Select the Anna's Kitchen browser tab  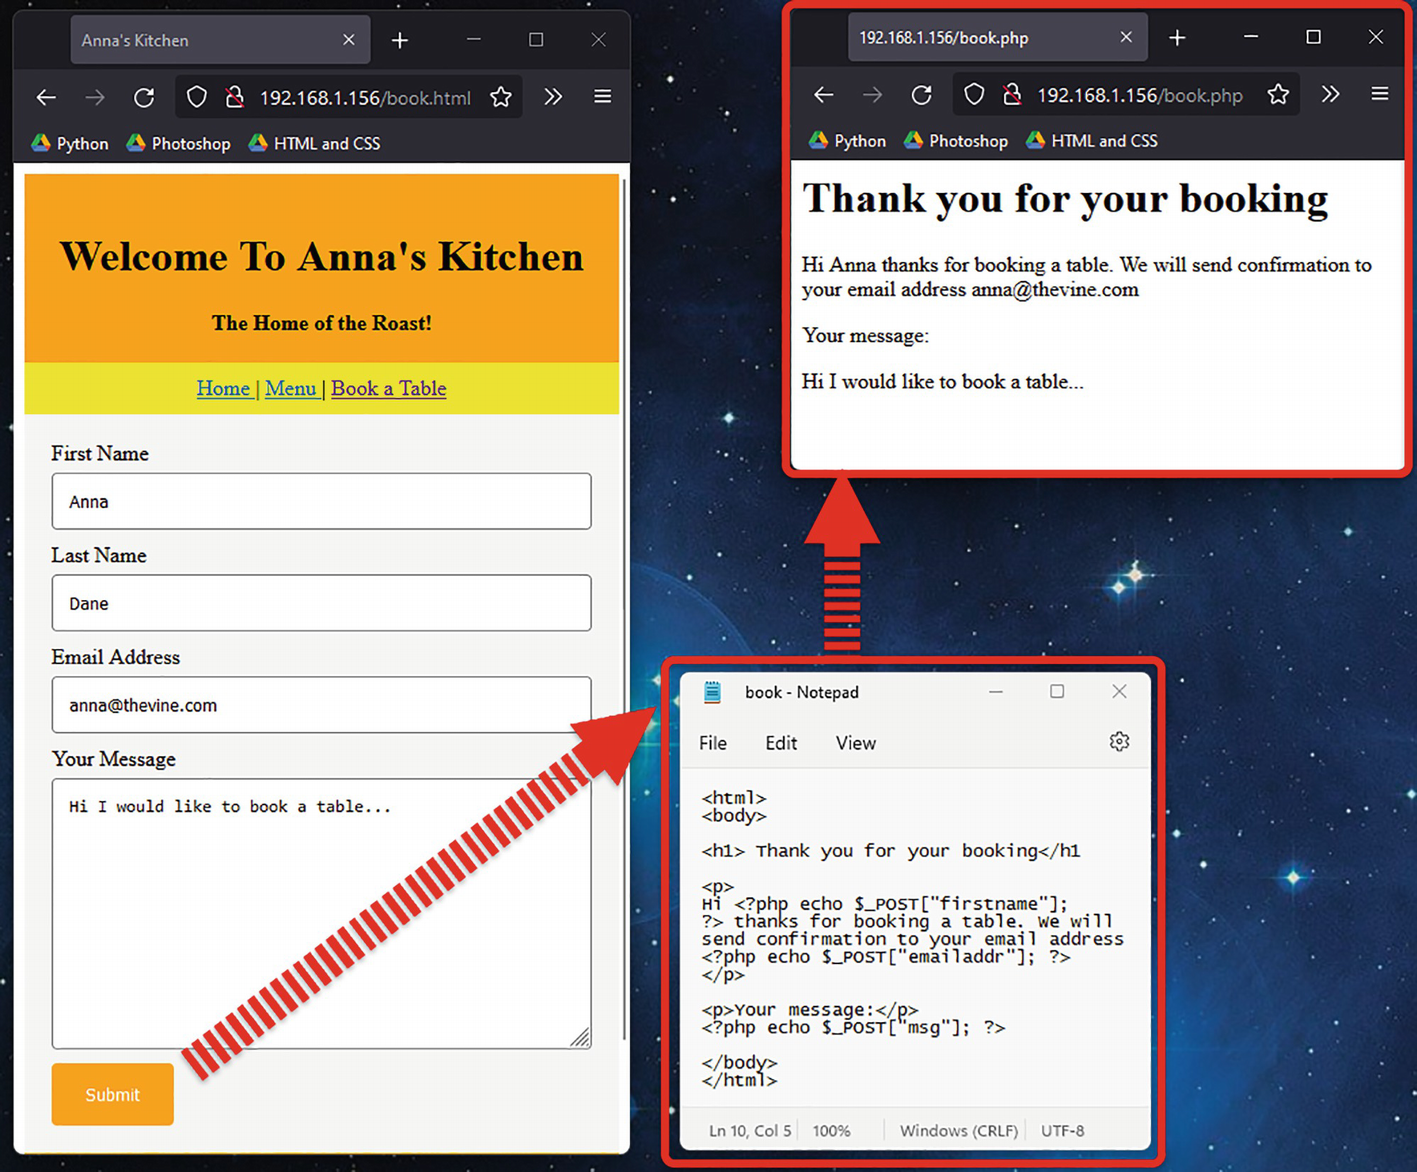tap(200, 40)
